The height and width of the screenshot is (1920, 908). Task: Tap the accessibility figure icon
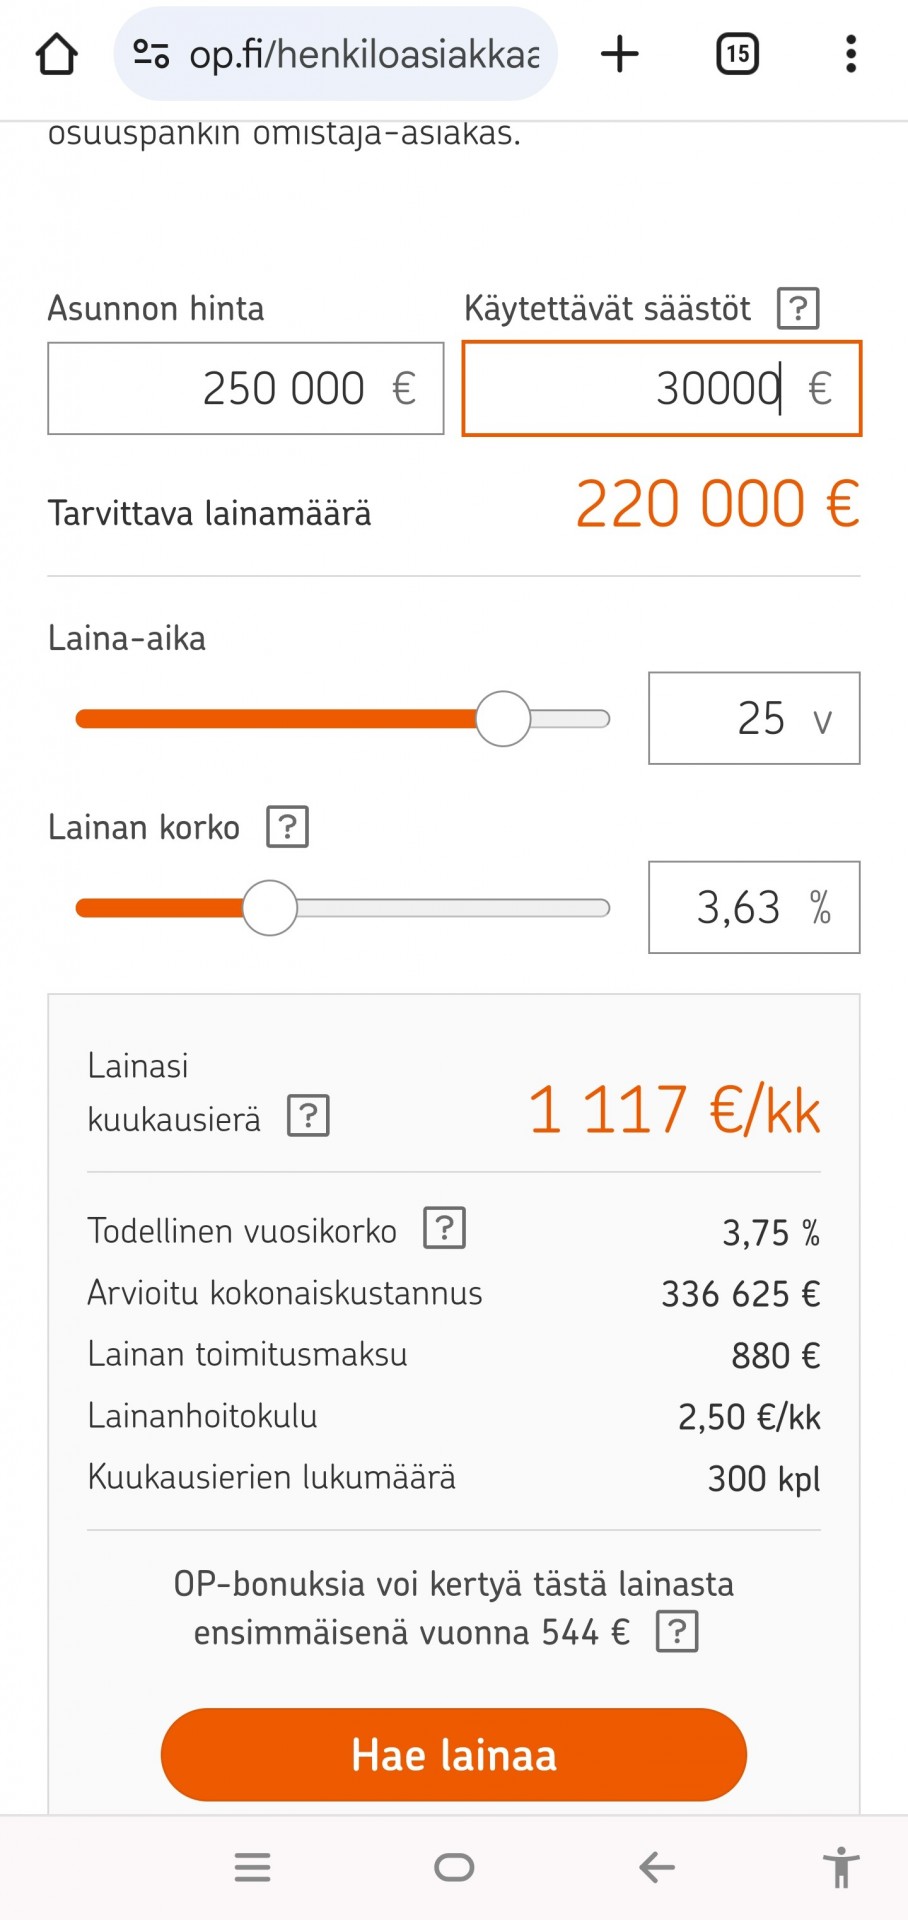click(841, 1867)
